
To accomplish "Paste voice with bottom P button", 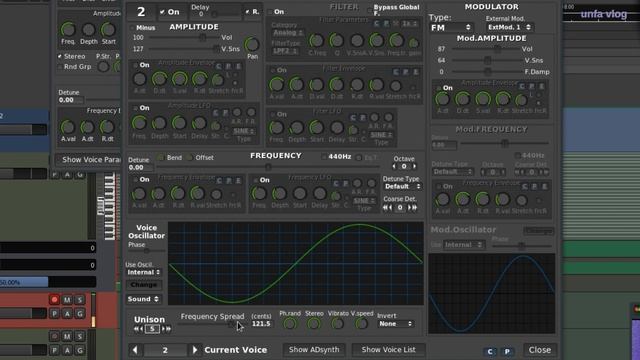I will 507,351.
